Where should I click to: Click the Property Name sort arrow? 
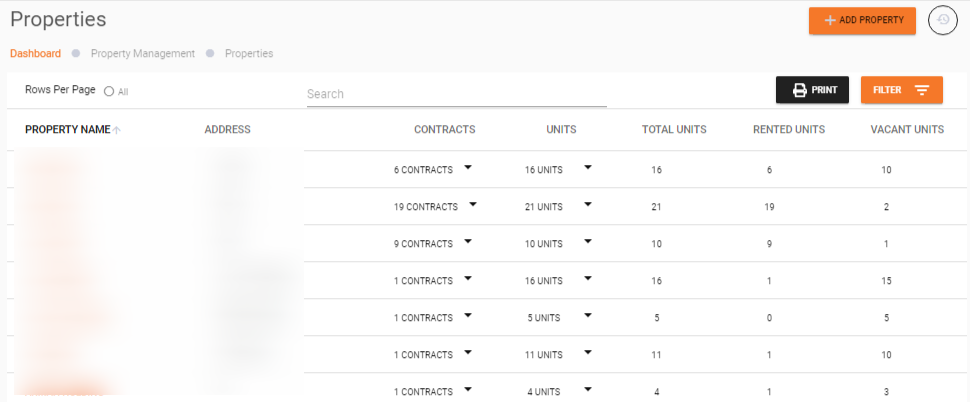117,130
